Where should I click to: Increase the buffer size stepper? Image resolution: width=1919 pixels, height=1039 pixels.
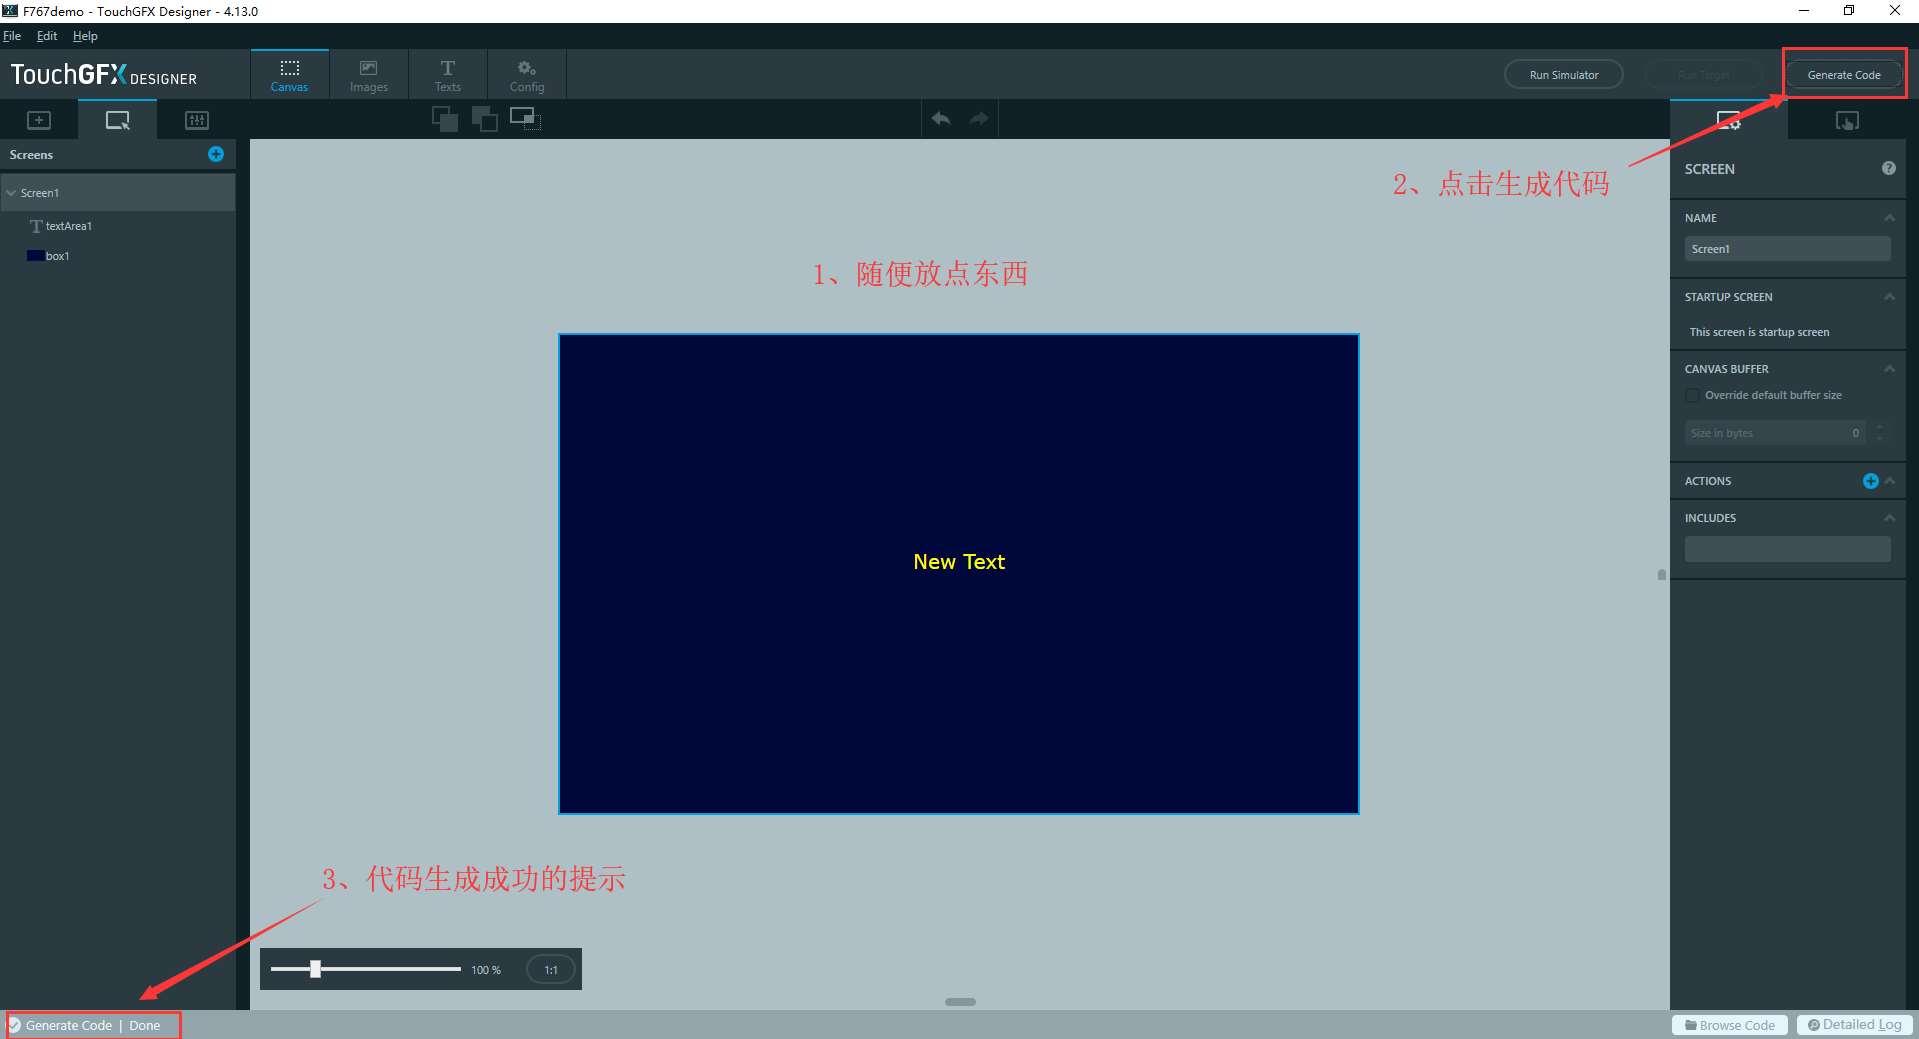coord(1880,427)
